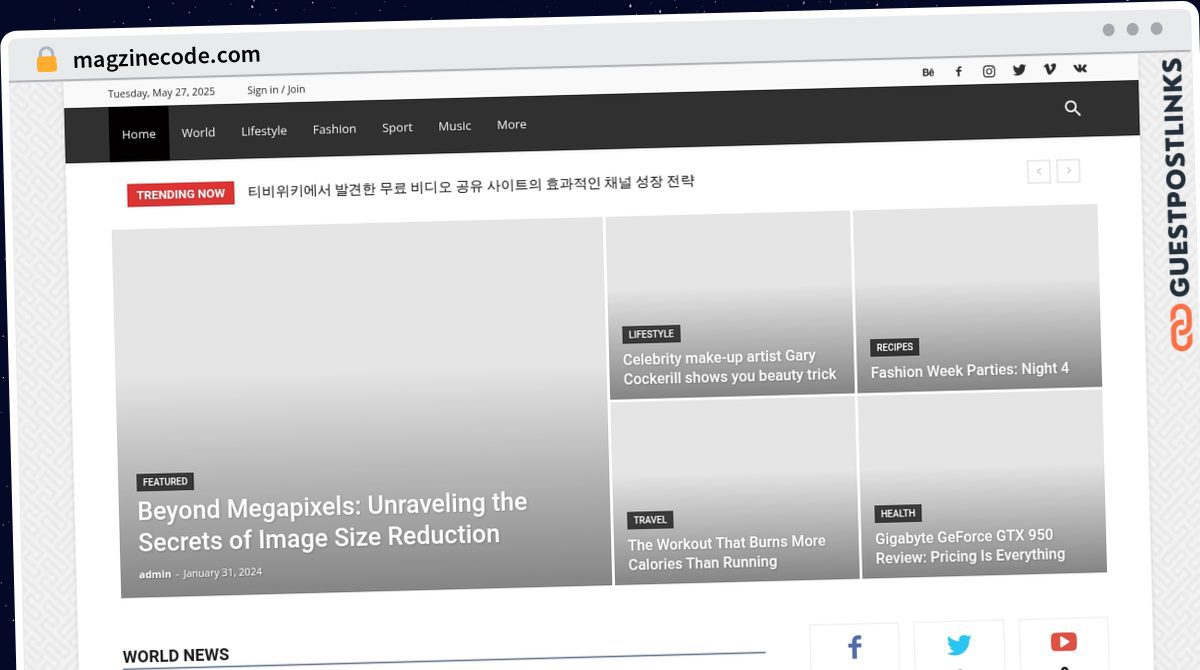Image resolution: width=1200 pixels, height=670 pixels.
Task: Open the Instagram profile icon
Action: coord(989,70)
